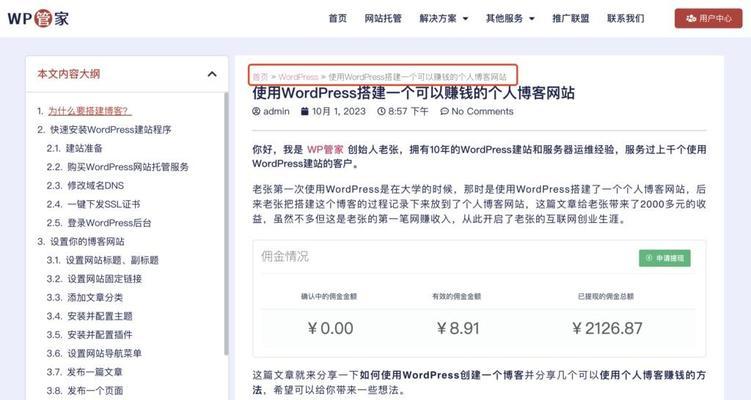
Task: Click the 本文内容大纲 panel title
Action: click(69, 74)
